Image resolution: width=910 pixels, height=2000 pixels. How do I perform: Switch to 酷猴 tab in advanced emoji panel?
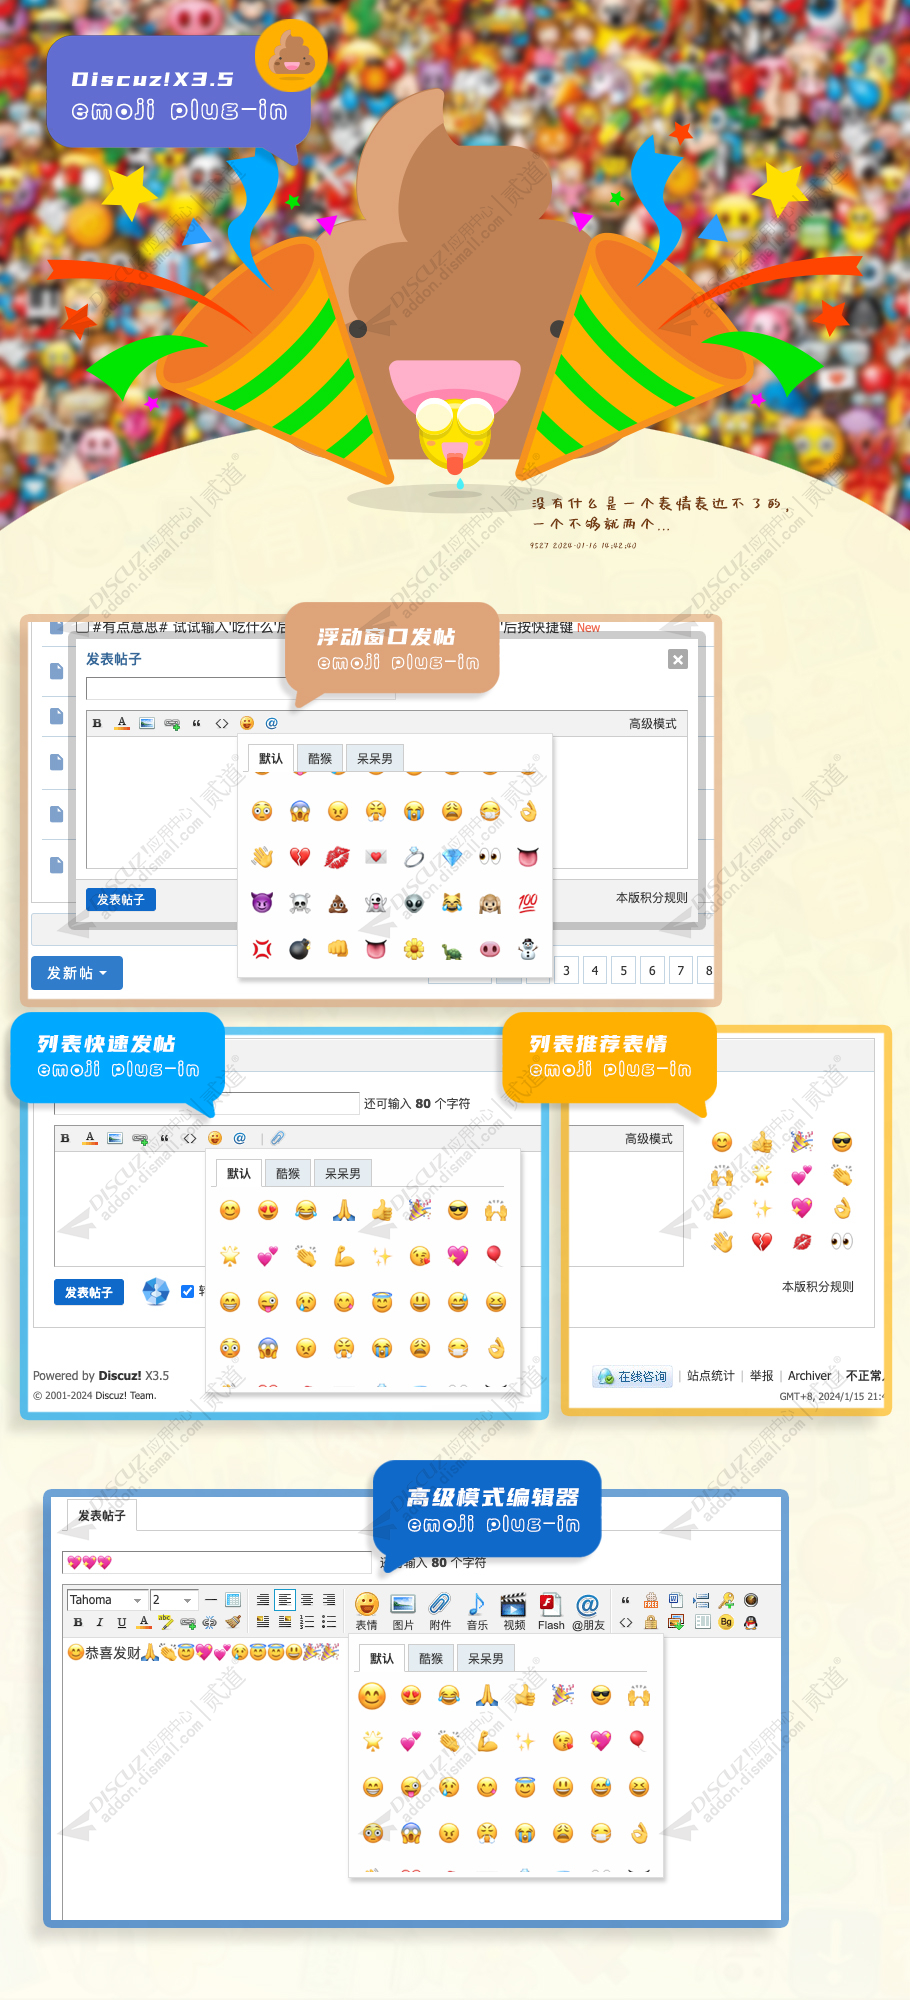coord(431,1658)
